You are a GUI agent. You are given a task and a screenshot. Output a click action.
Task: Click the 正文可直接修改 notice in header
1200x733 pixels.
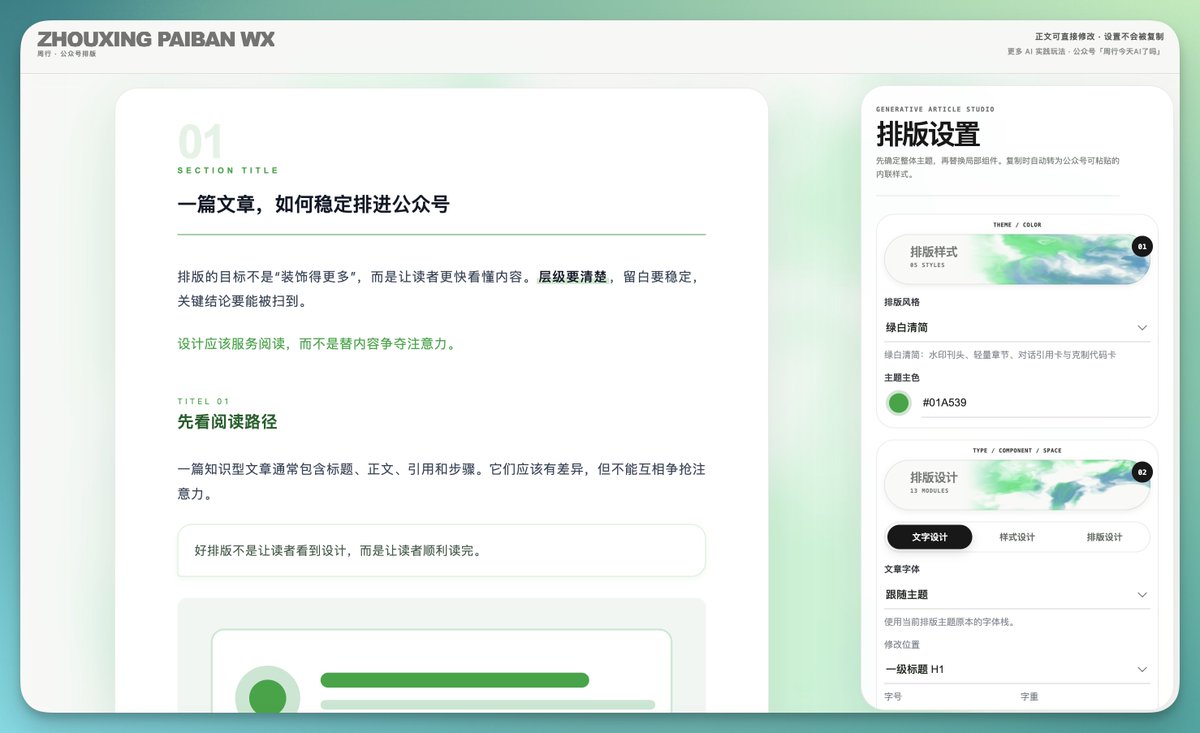click(1099, 36)
